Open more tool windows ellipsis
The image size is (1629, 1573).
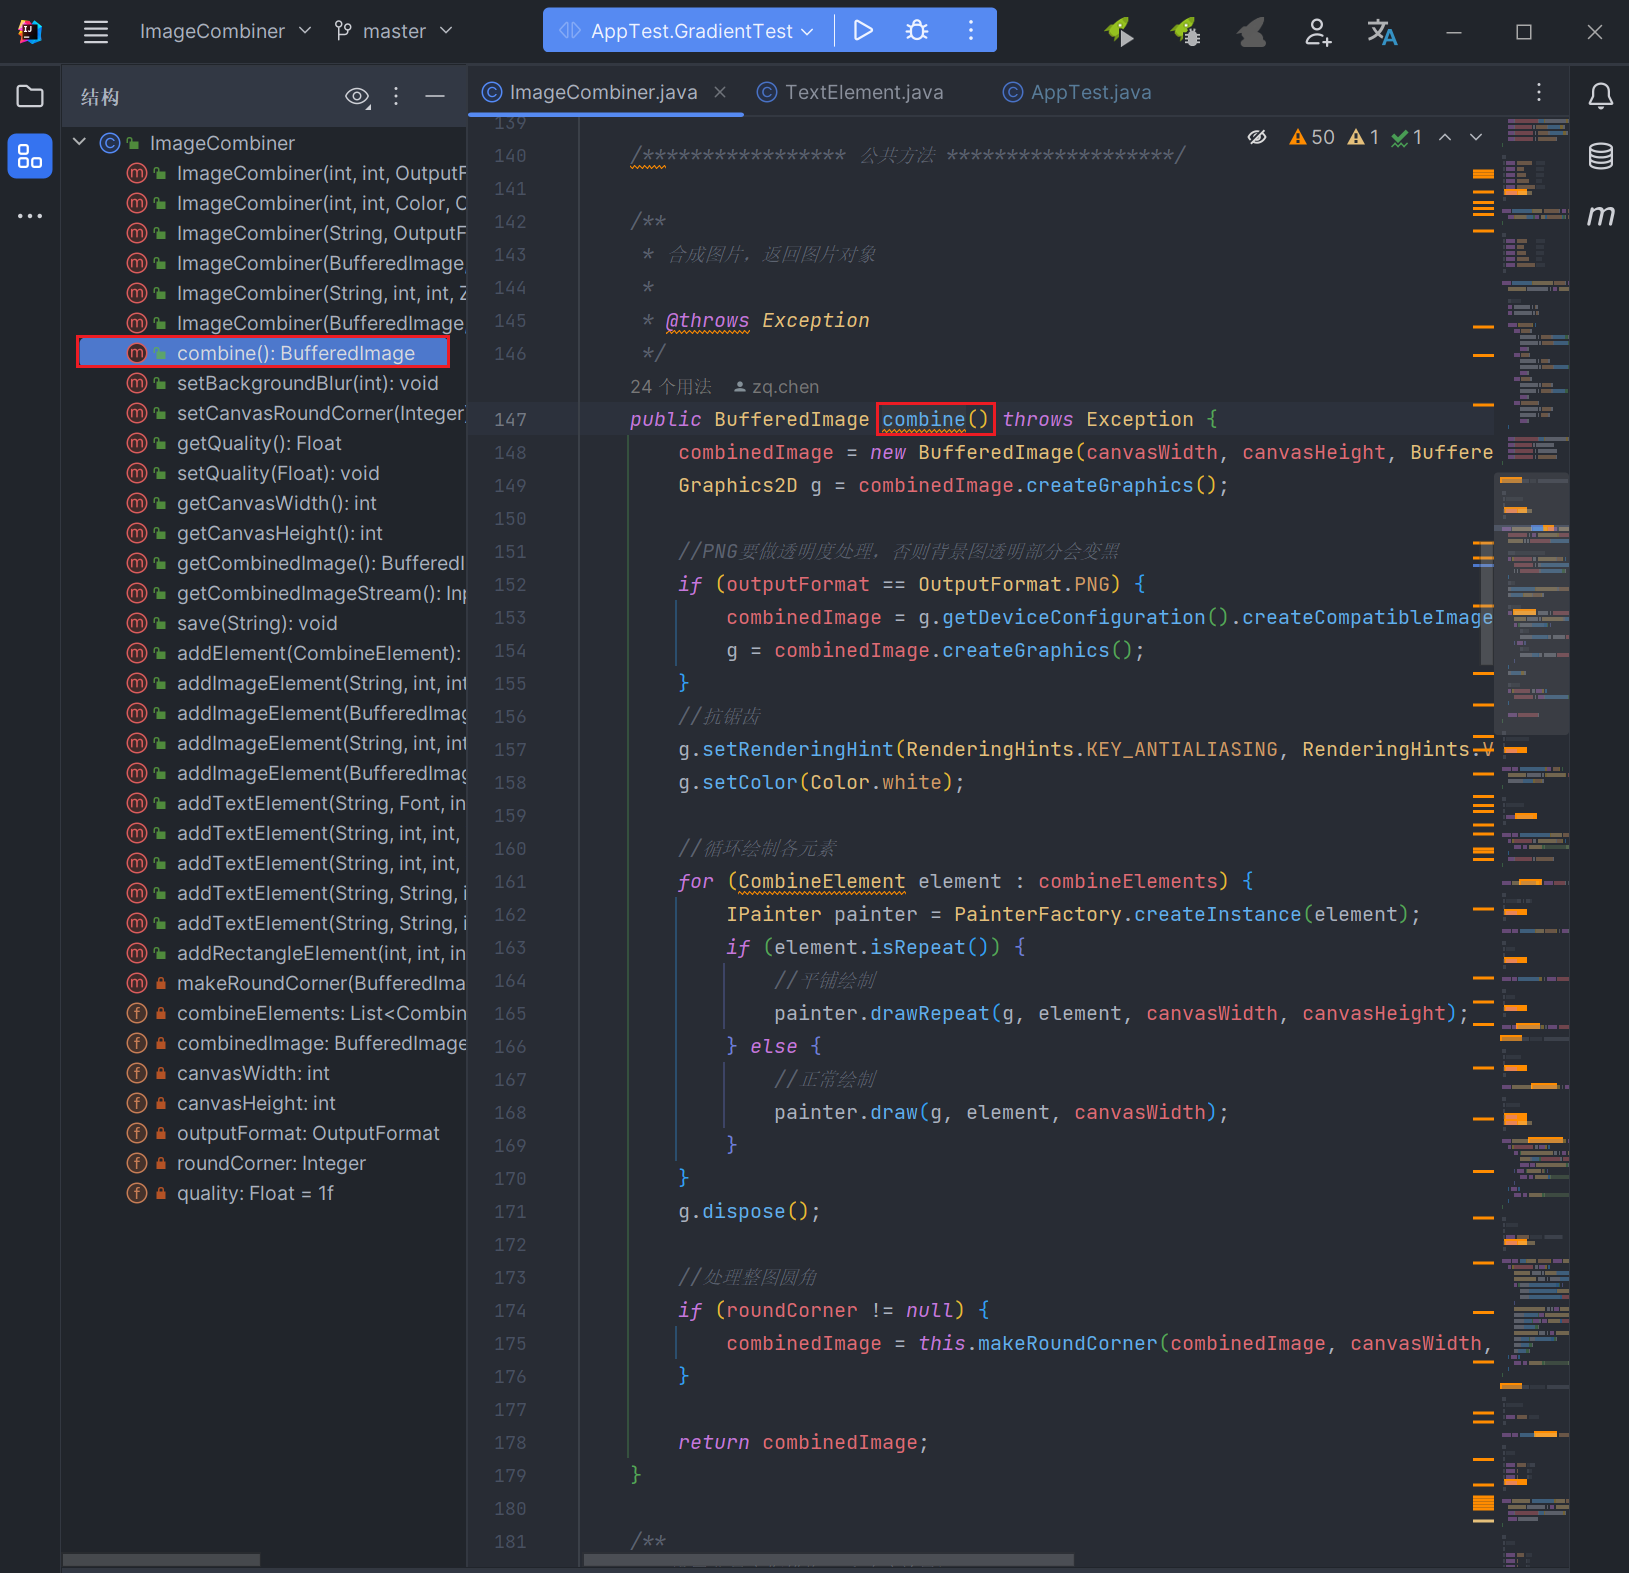point(30,216)
